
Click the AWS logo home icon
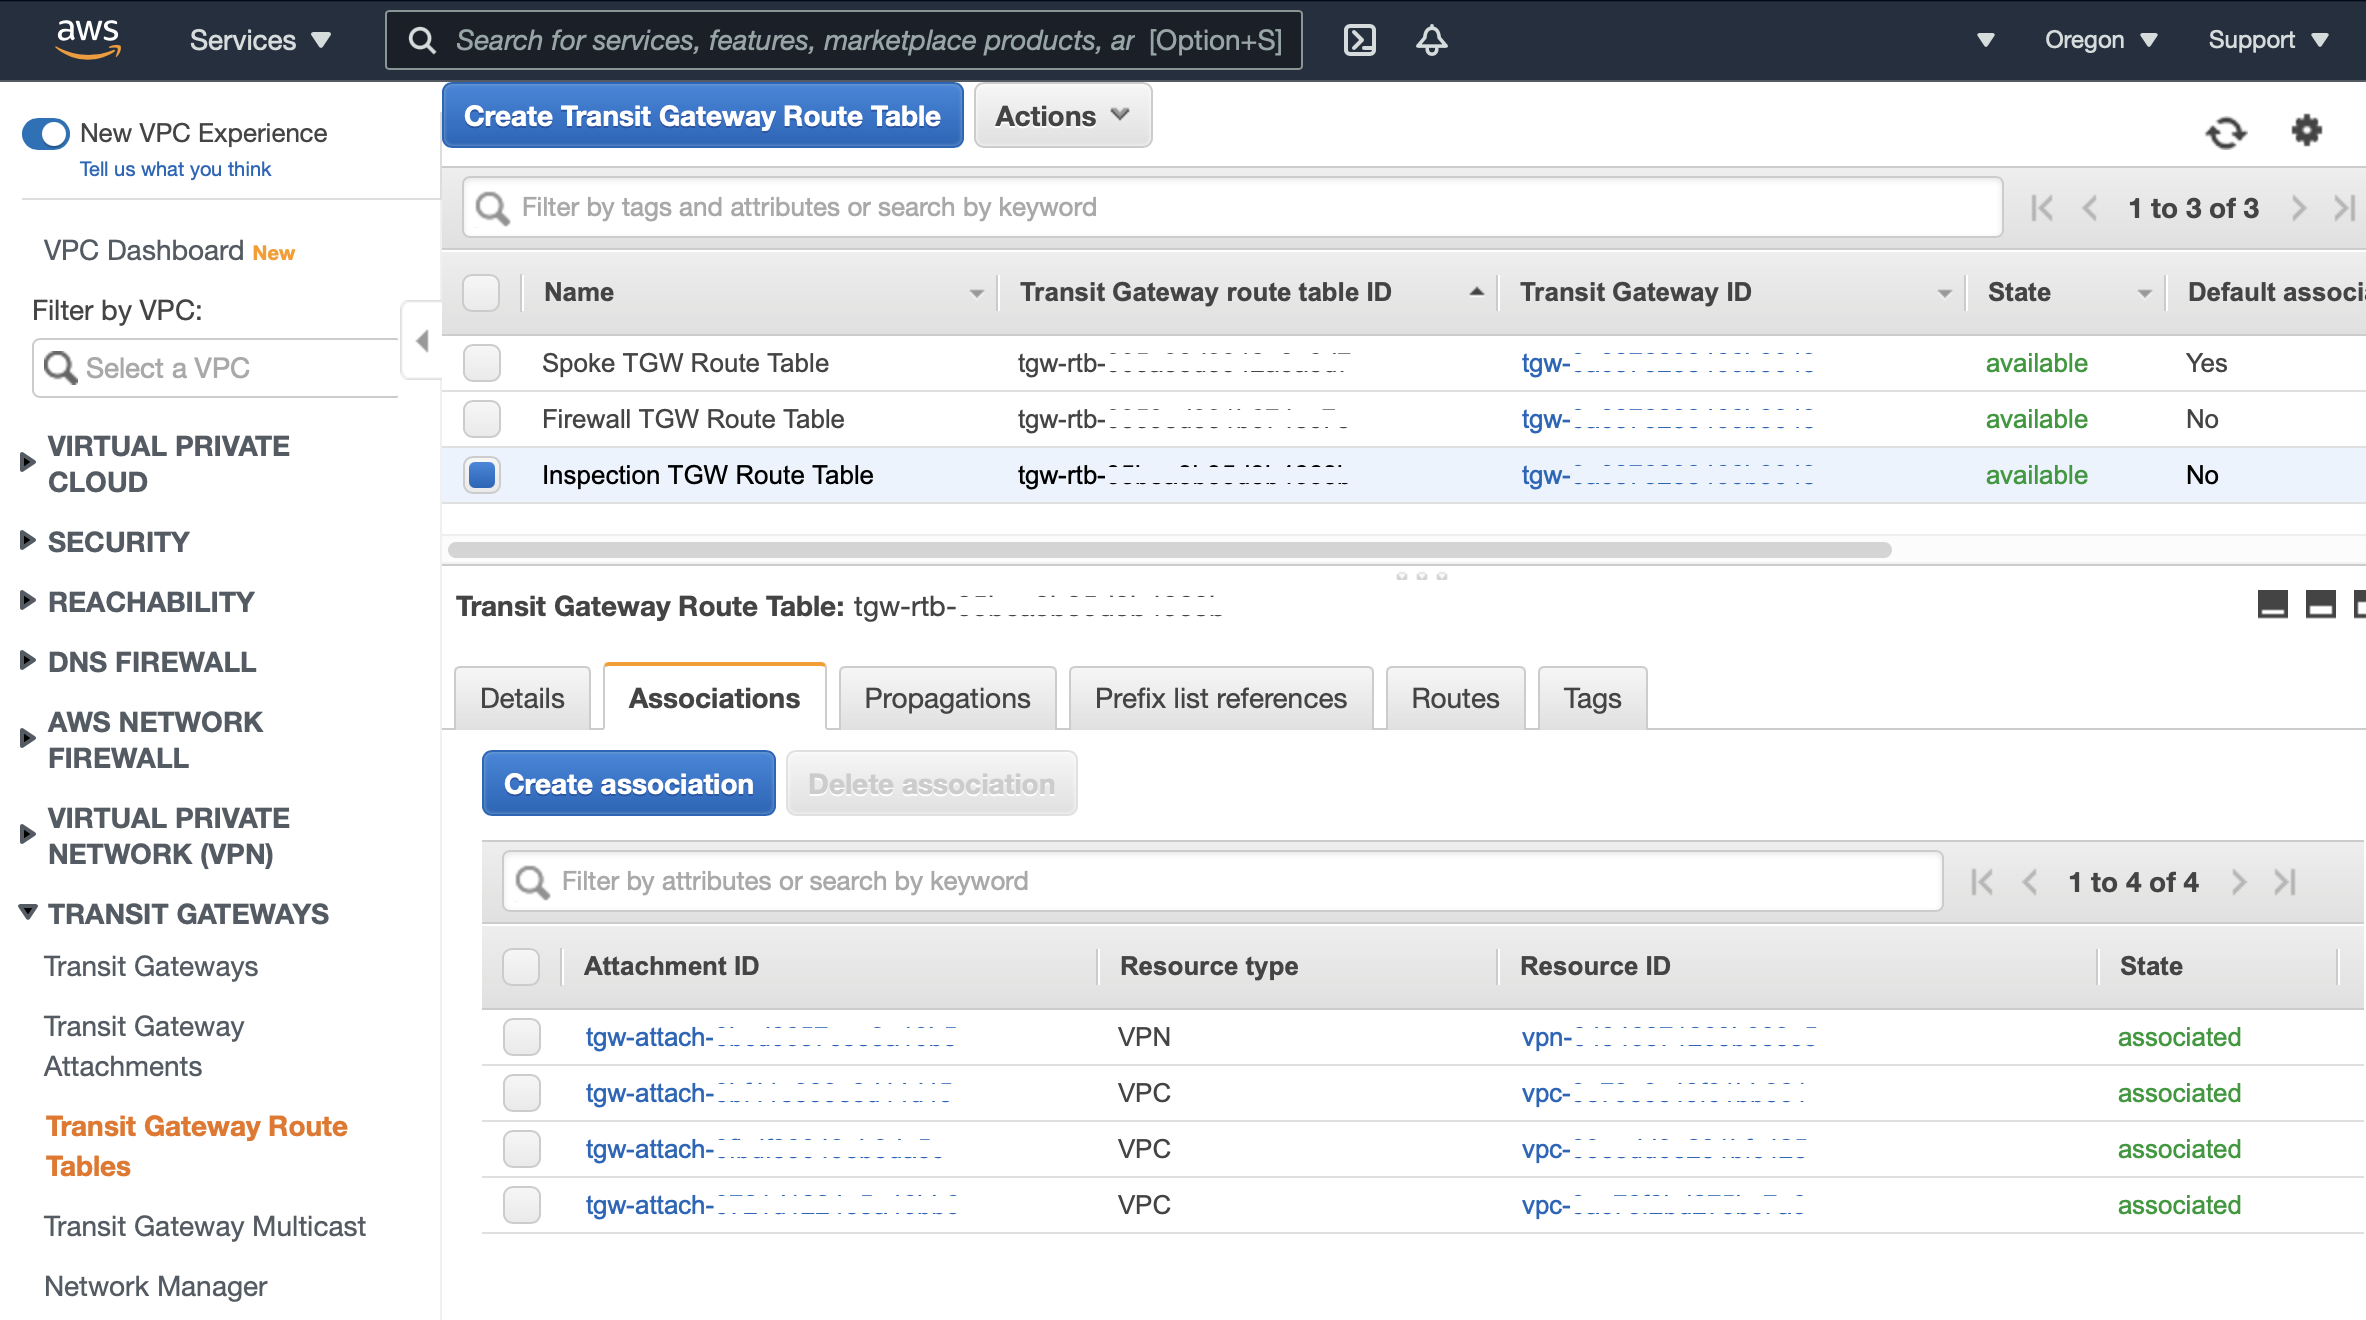[x=88, y=38]
